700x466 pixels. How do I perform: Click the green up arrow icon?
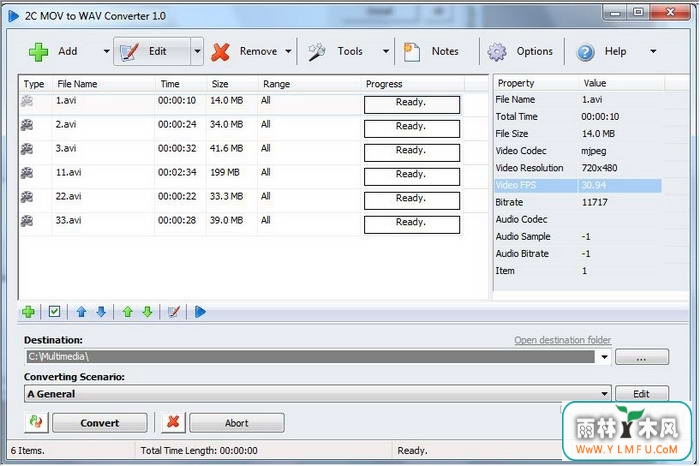(x=128, y=312)
